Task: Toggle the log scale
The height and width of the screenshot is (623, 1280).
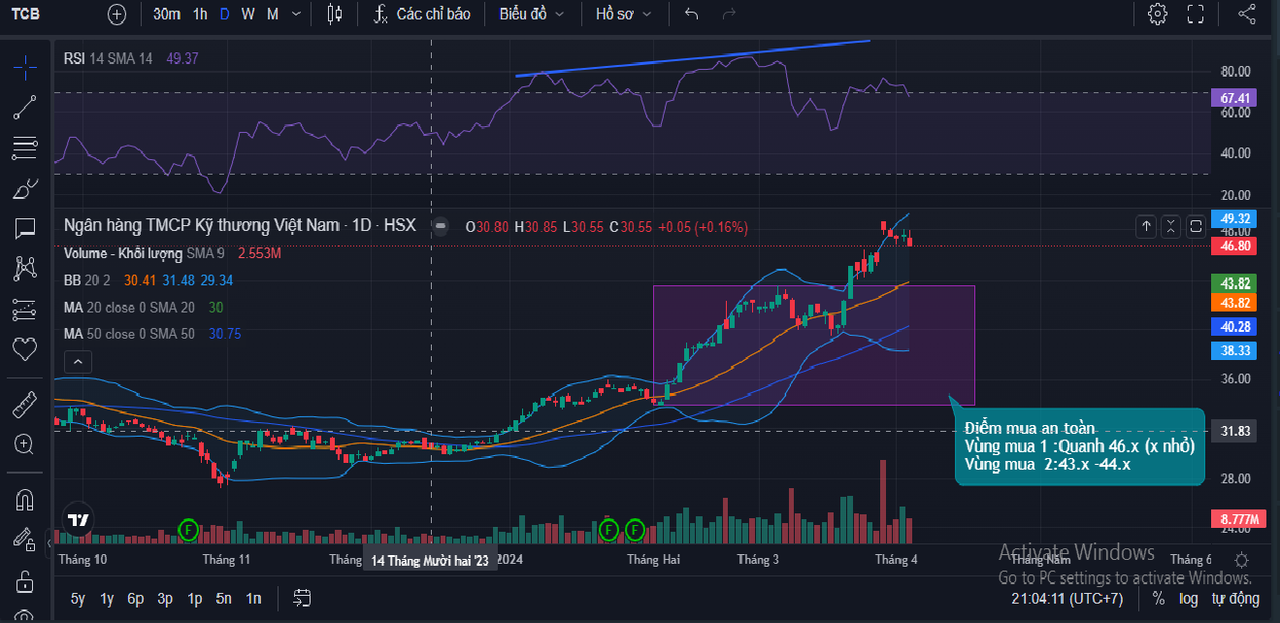Action: coord(1188,599)
